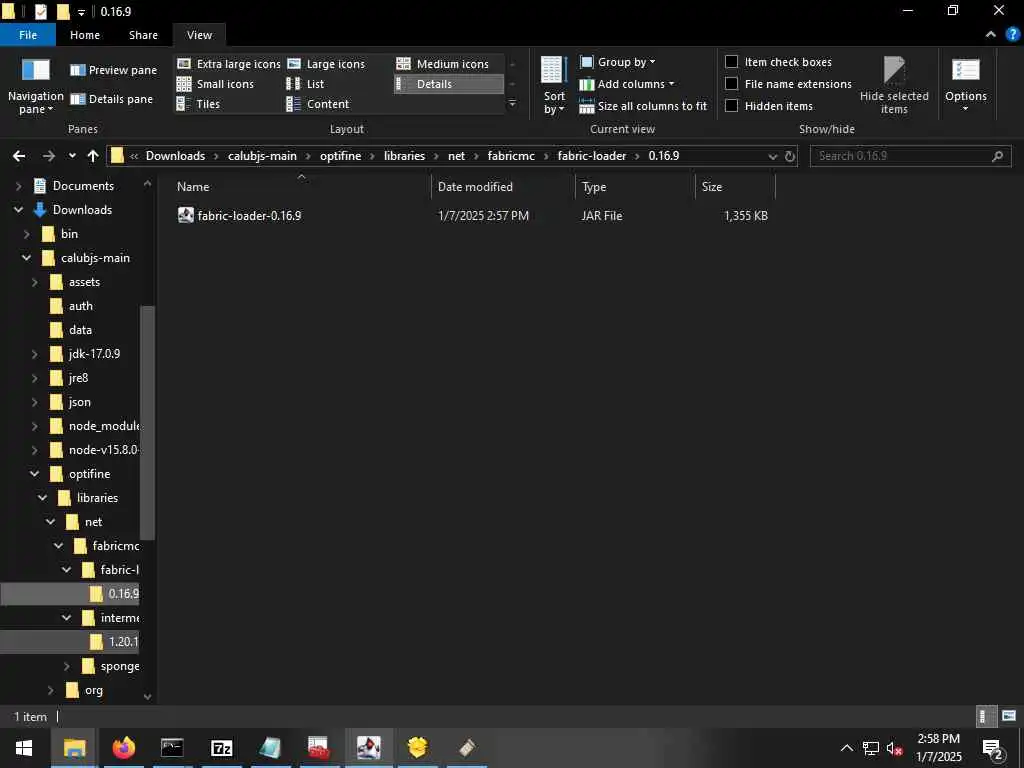Switch to the Share ribbon tab

point(143,35)
